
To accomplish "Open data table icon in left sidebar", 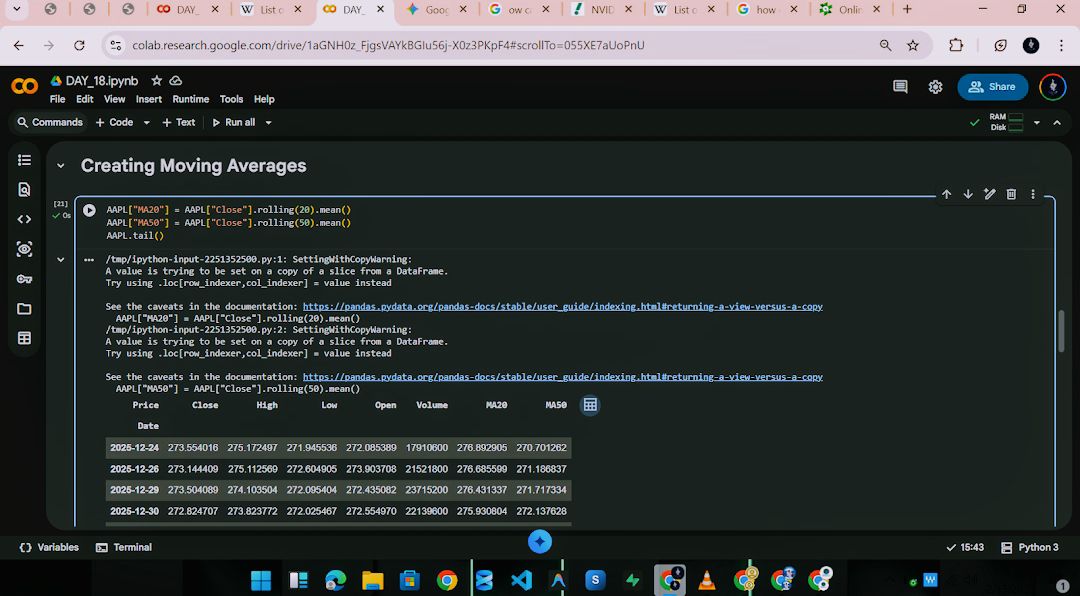I will pos(24,338).
